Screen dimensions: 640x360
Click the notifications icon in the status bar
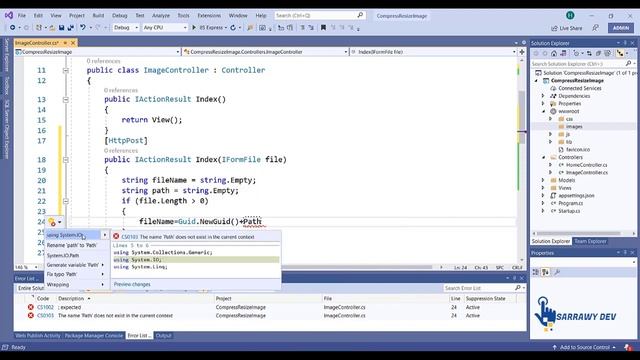[628, 347]
